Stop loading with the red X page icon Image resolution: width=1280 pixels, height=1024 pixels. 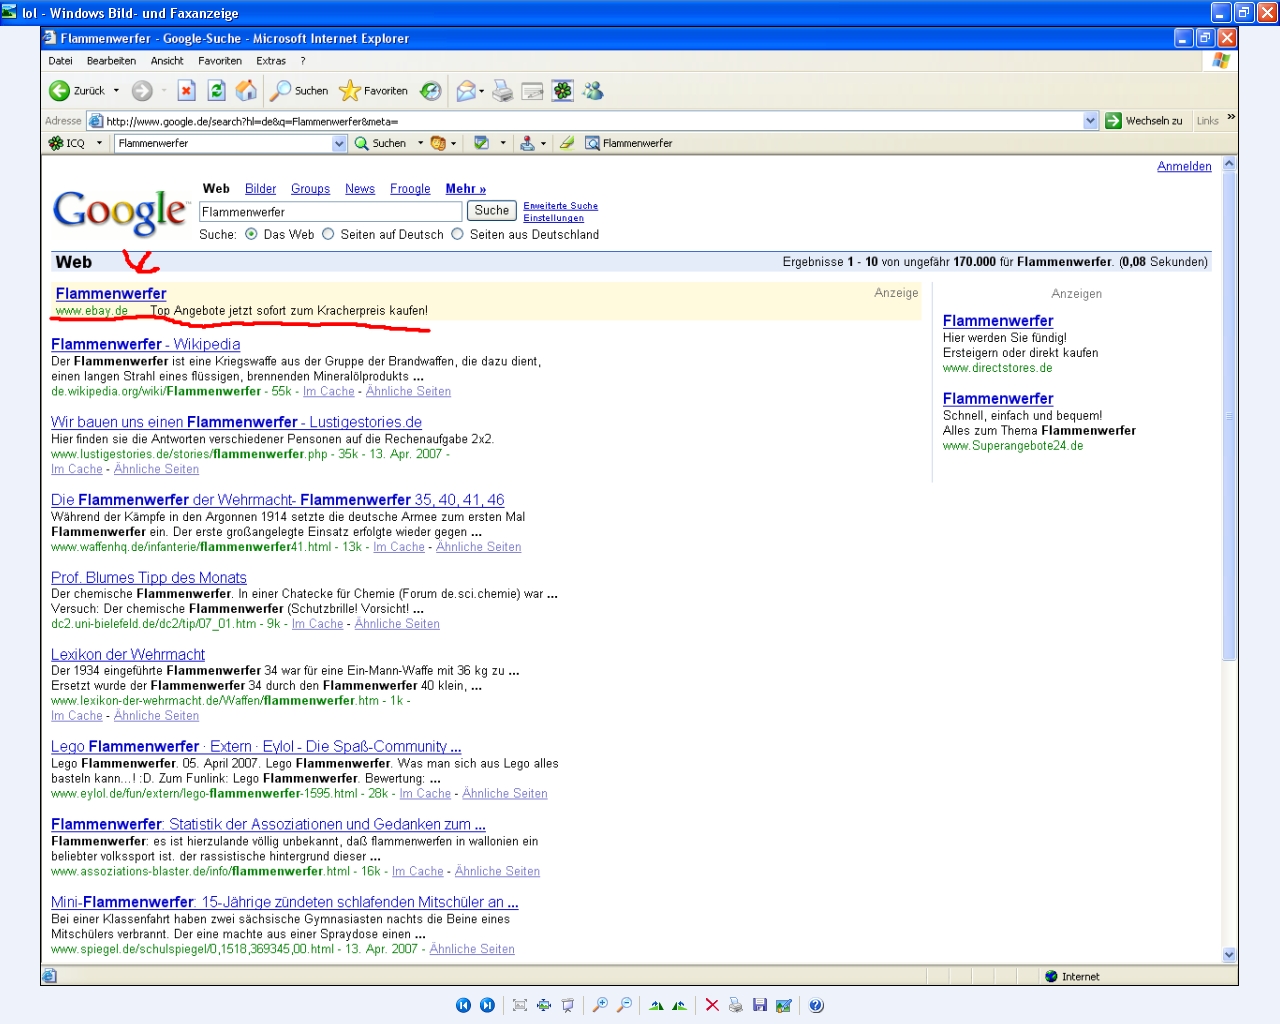click(186, 91)
